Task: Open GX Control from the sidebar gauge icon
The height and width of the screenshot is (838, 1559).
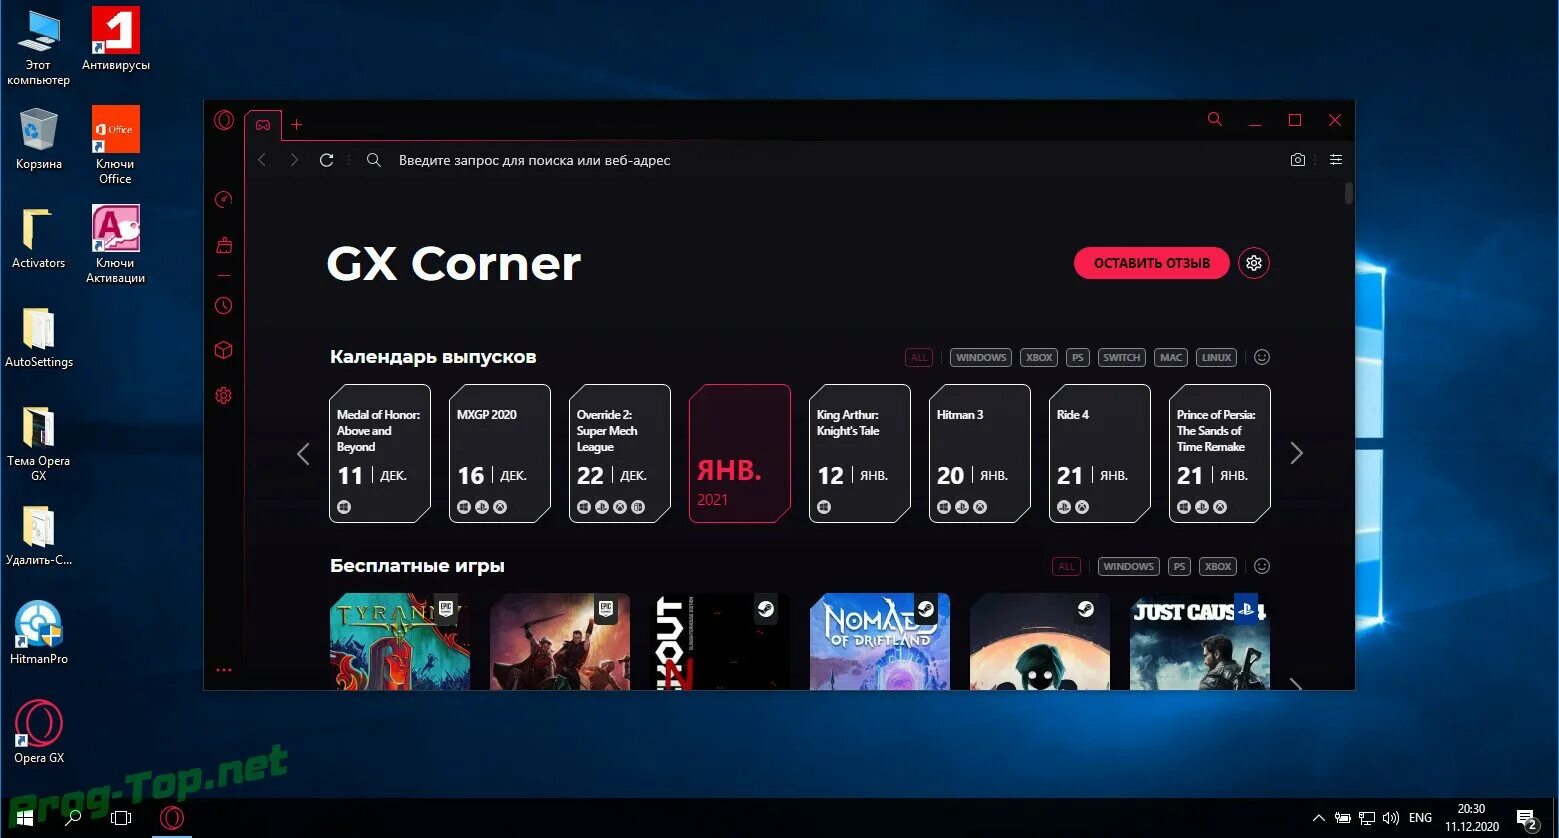Action: click(224, 199)
